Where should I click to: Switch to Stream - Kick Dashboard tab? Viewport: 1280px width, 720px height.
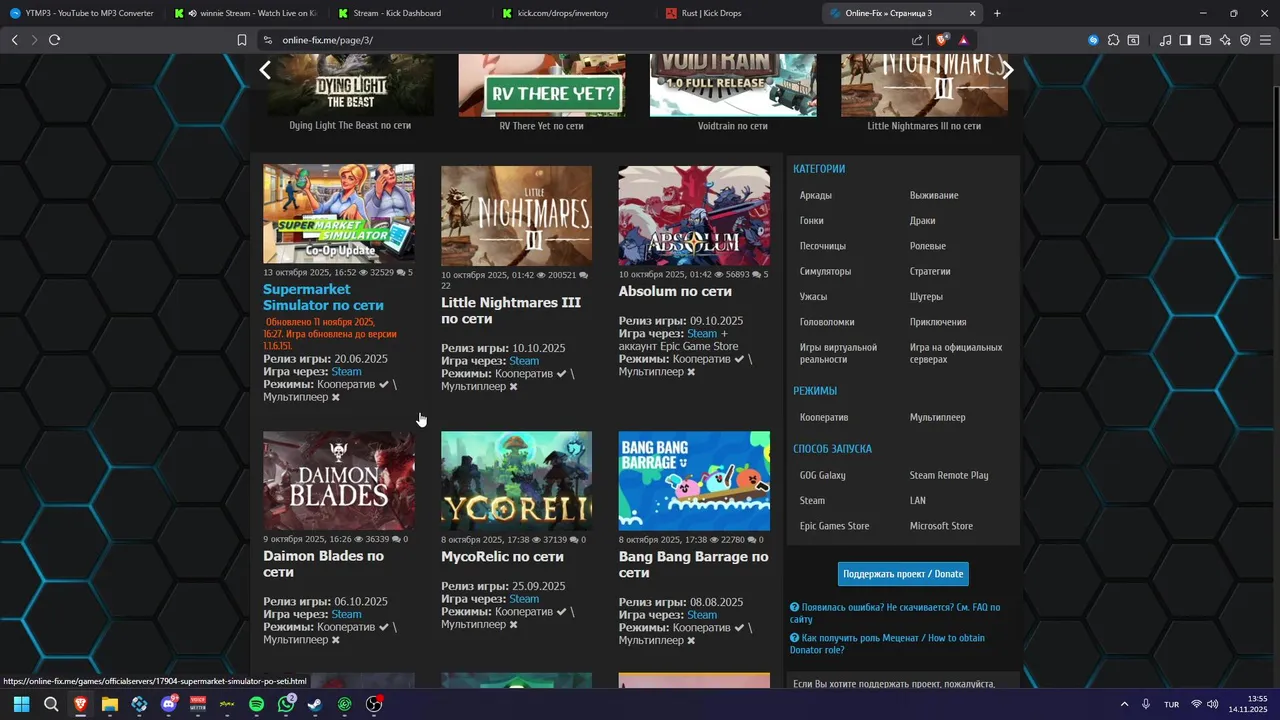410,13
